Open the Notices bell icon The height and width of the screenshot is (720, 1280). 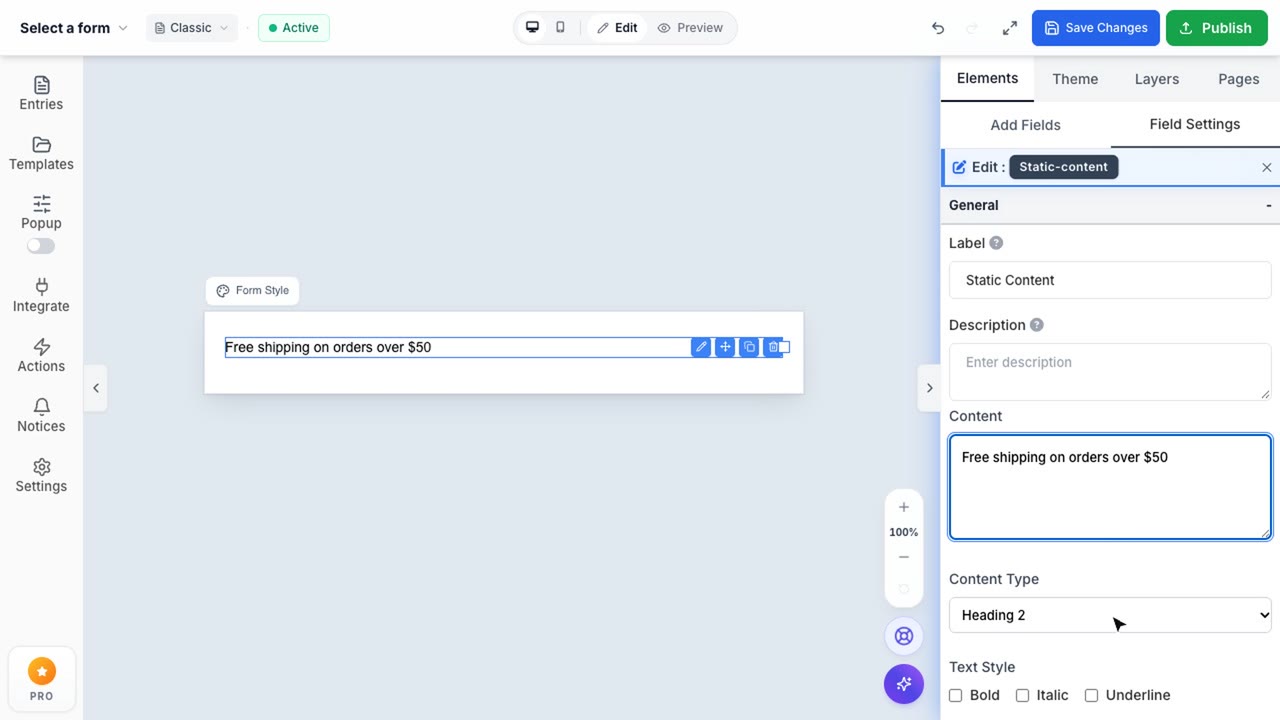pos(41,407)
